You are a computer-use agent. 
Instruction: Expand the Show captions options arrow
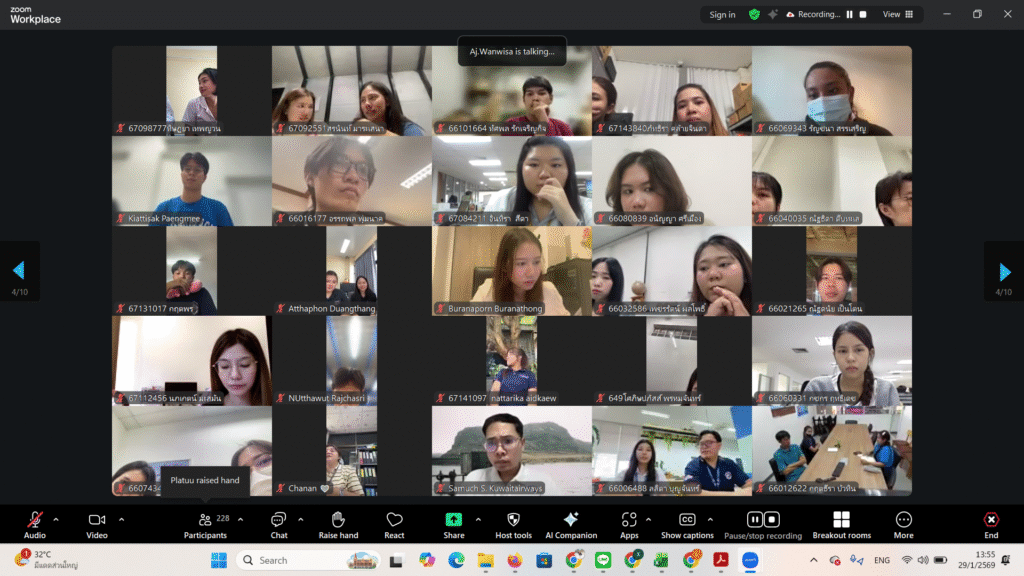(x=712, y=519)
